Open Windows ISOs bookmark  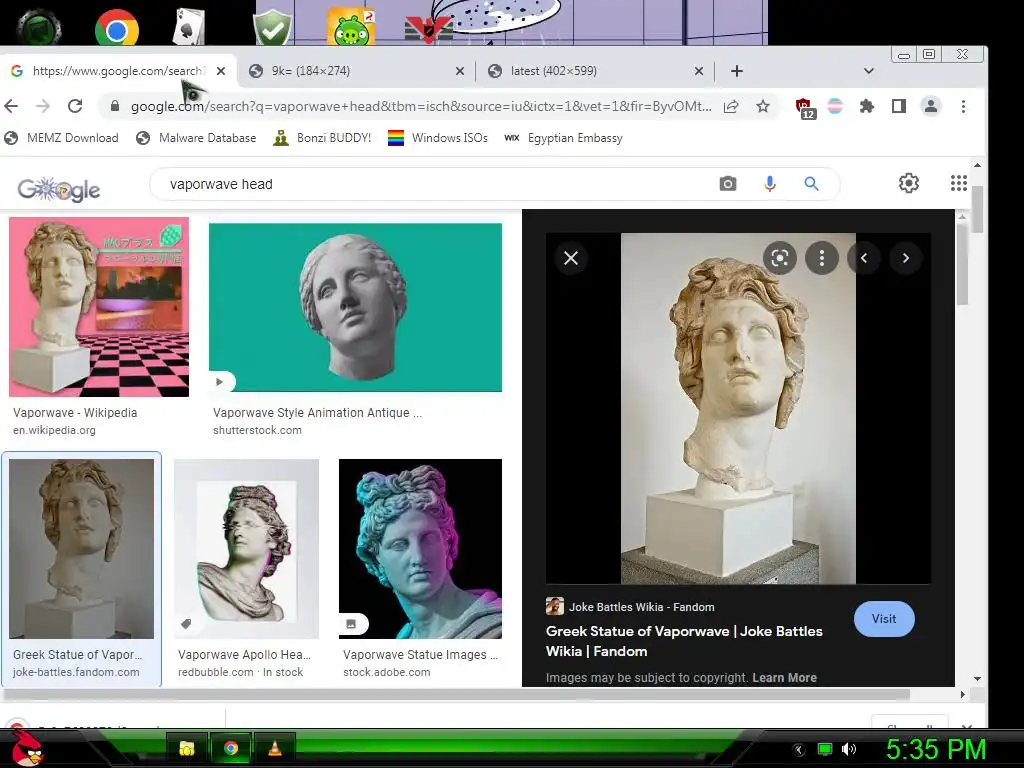(438, 138)
